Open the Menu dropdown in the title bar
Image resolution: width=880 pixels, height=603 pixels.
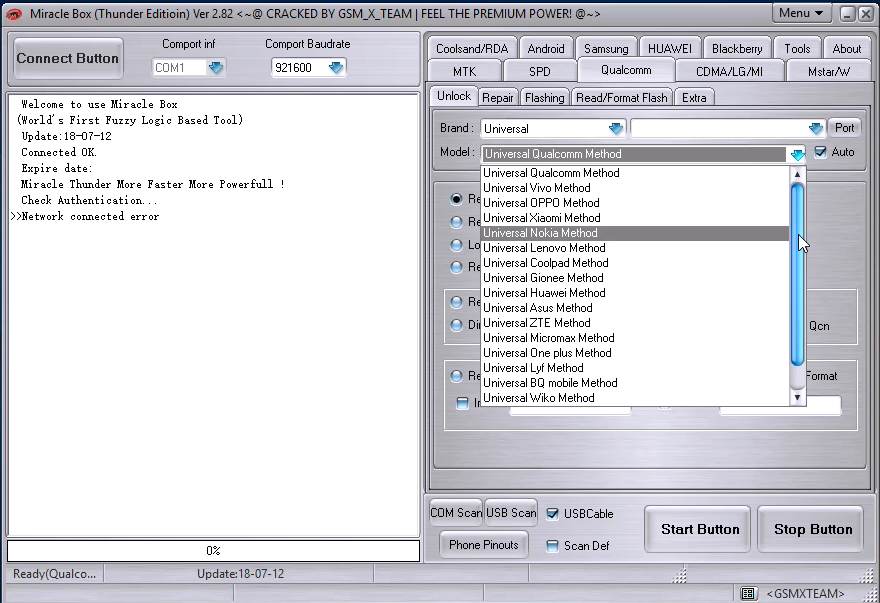[800, 13]
